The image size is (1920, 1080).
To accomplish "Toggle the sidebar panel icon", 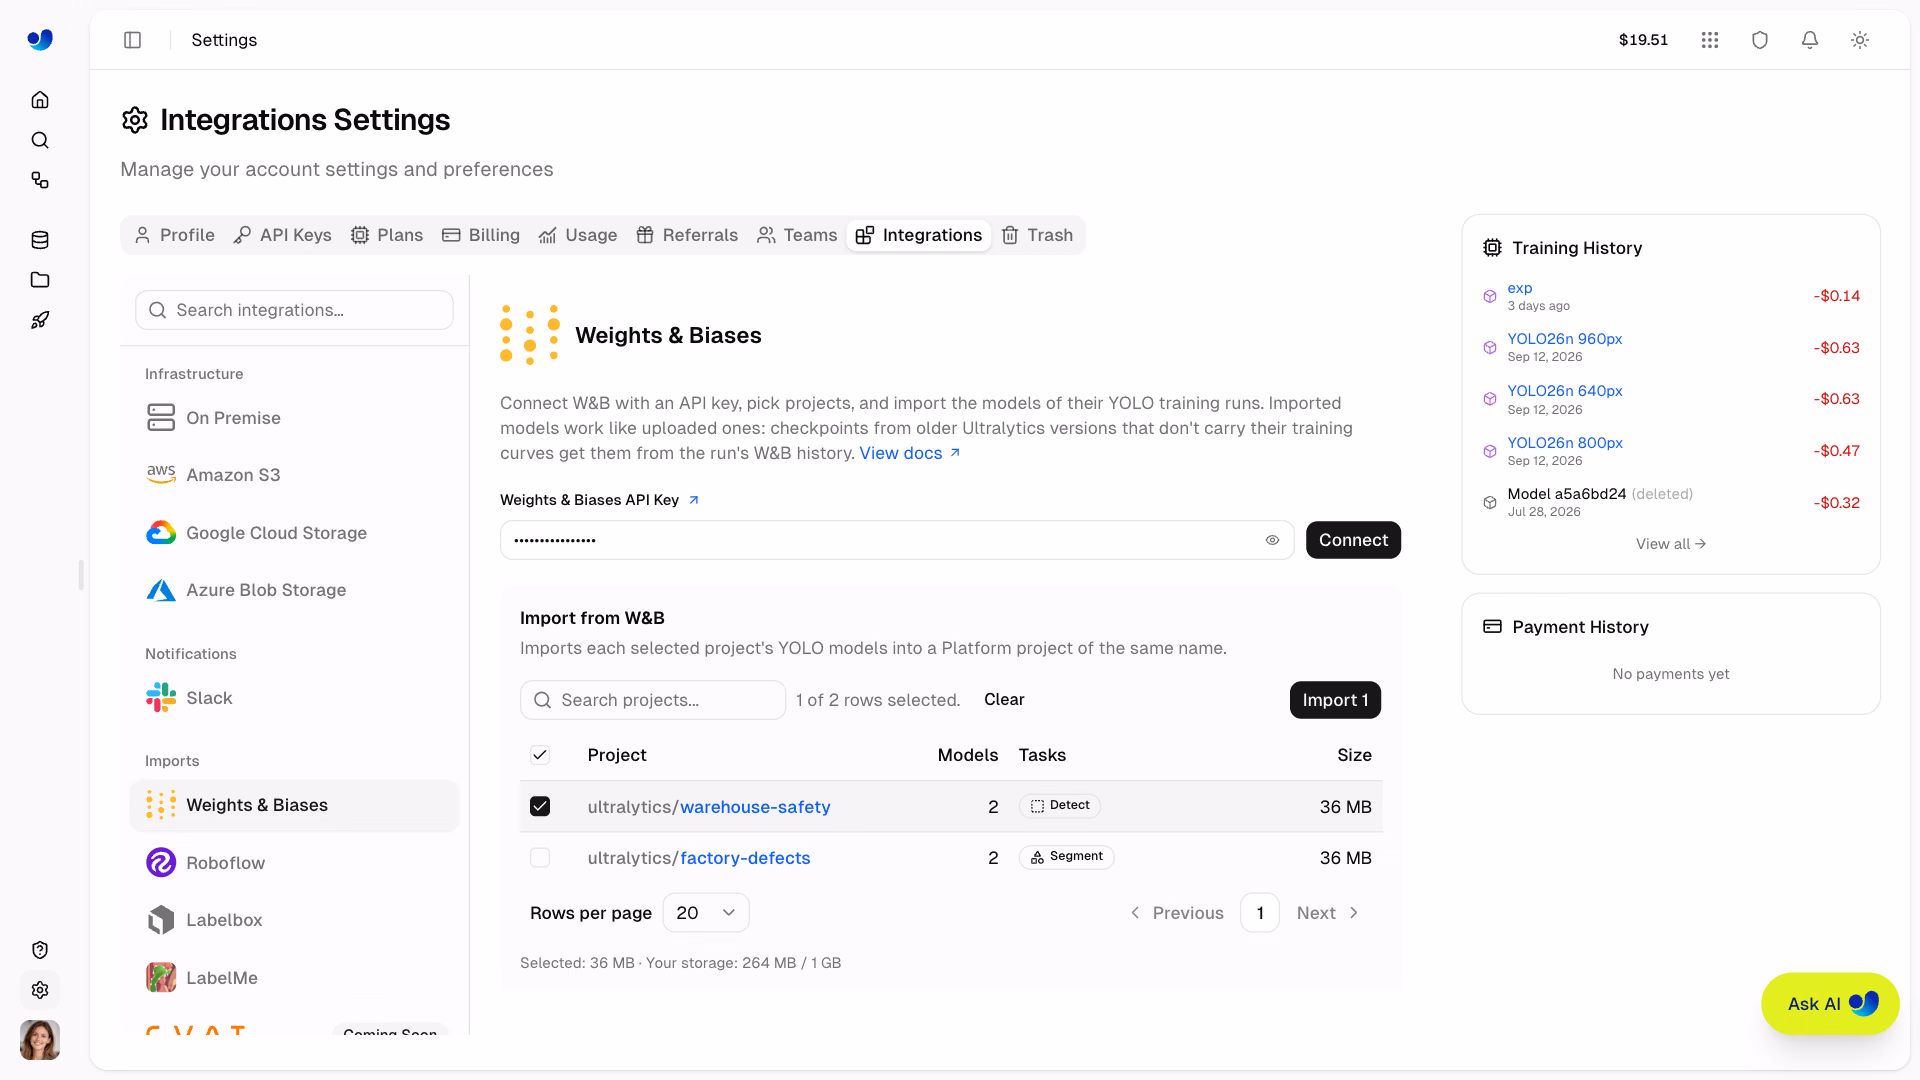I will pos(132,40).
